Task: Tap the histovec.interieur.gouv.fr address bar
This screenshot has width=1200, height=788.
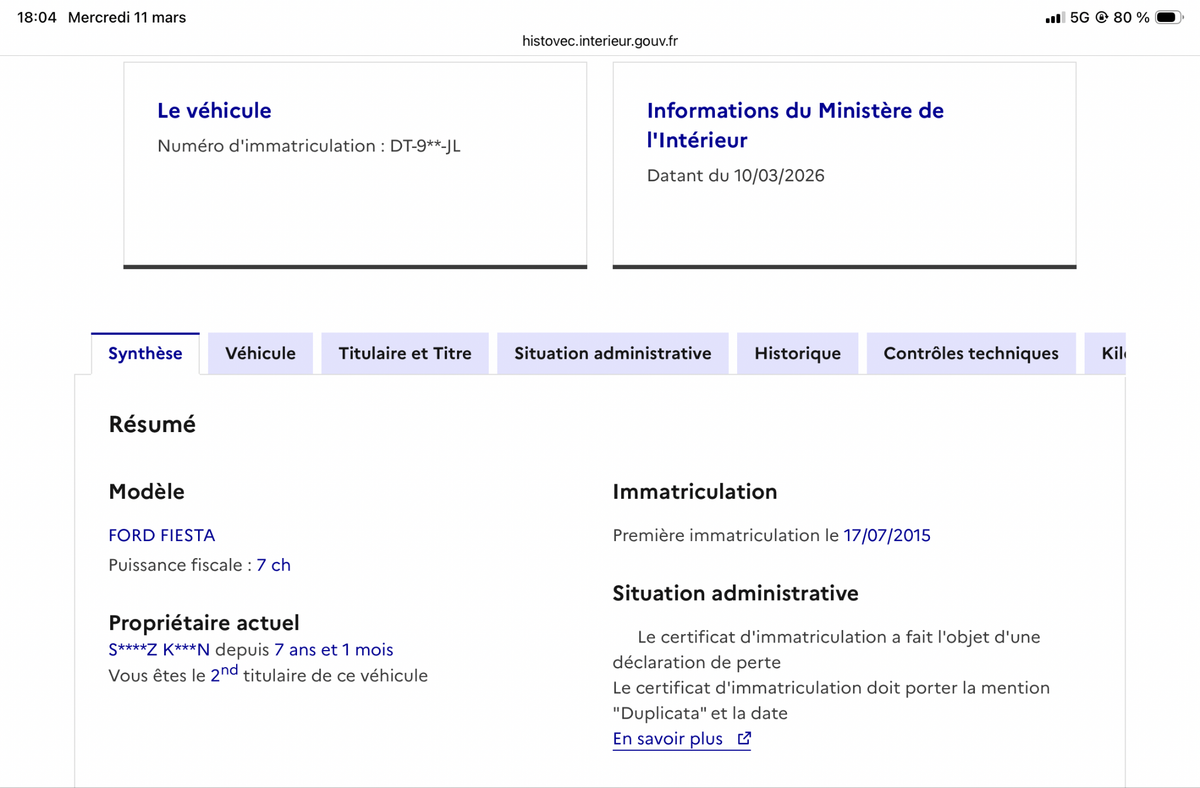Action: (x=600, y=41)
